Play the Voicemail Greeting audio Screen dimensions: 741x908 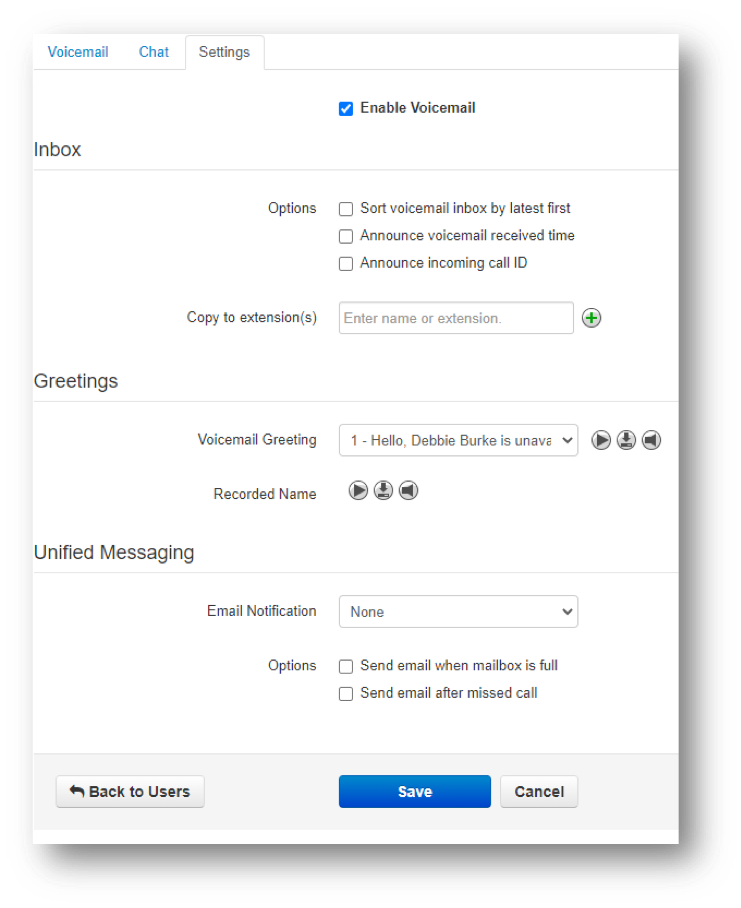click(x=601, y=440)
